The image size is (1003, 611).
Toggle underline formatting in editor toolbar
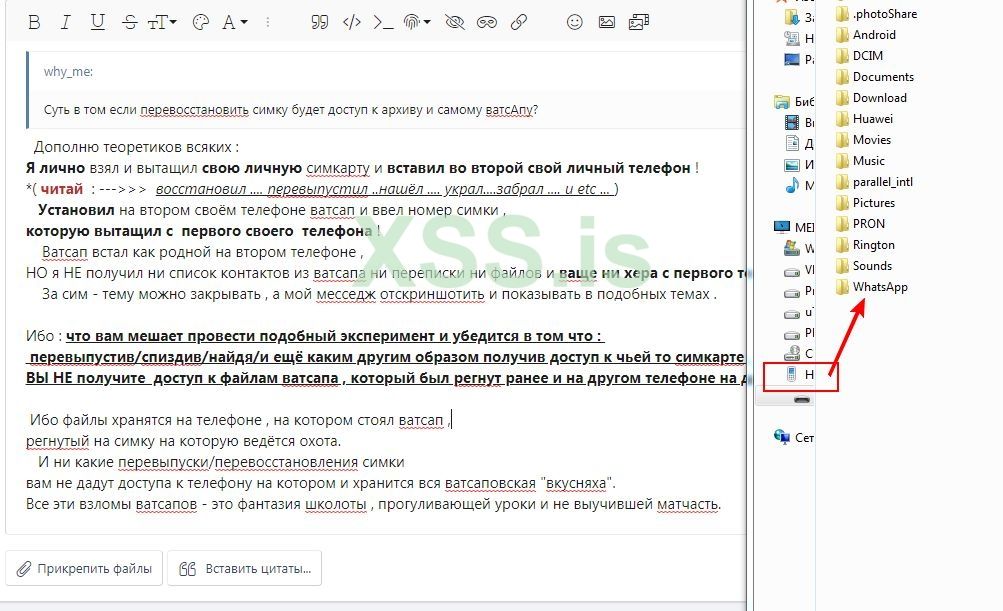pyautogui.click(x=97, y=22)
